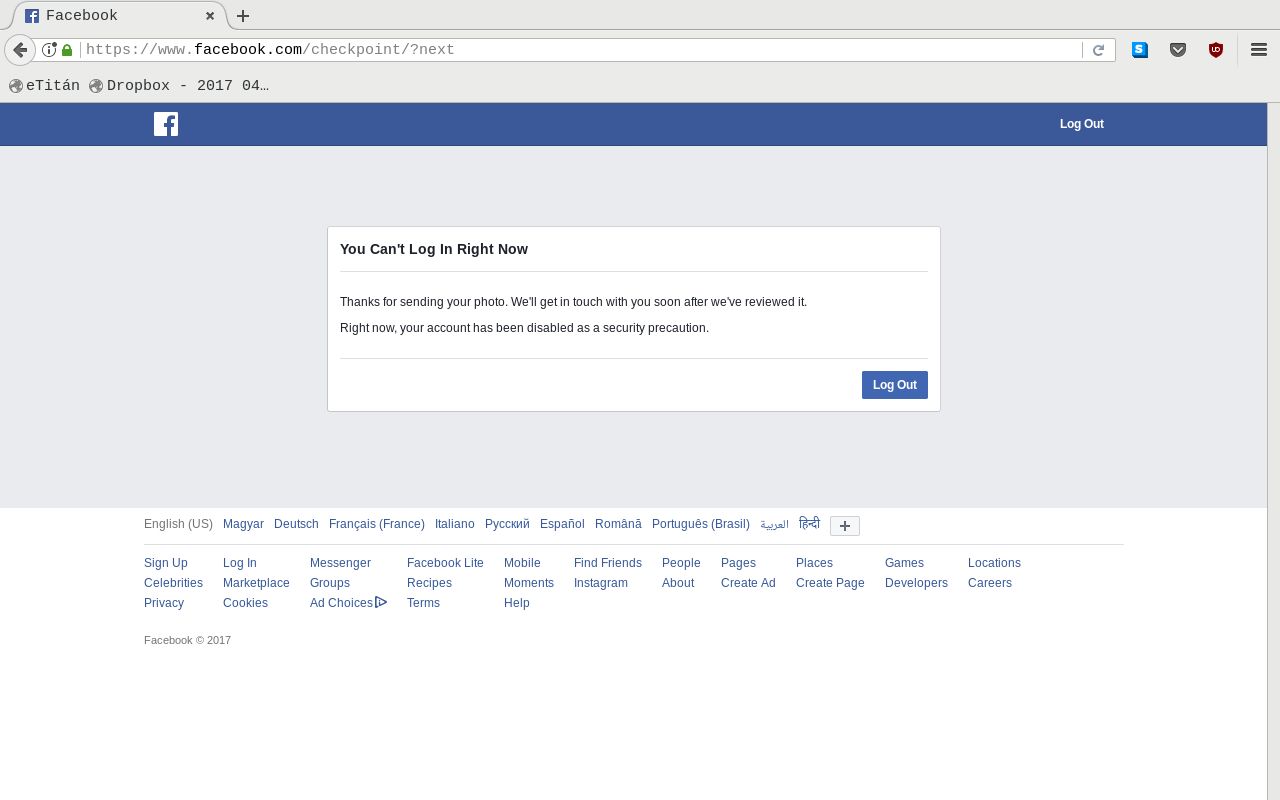The width and height of the screenshot is (1280, 800).
Task: Switch language to Magyar
Action: tap(243, 524)
